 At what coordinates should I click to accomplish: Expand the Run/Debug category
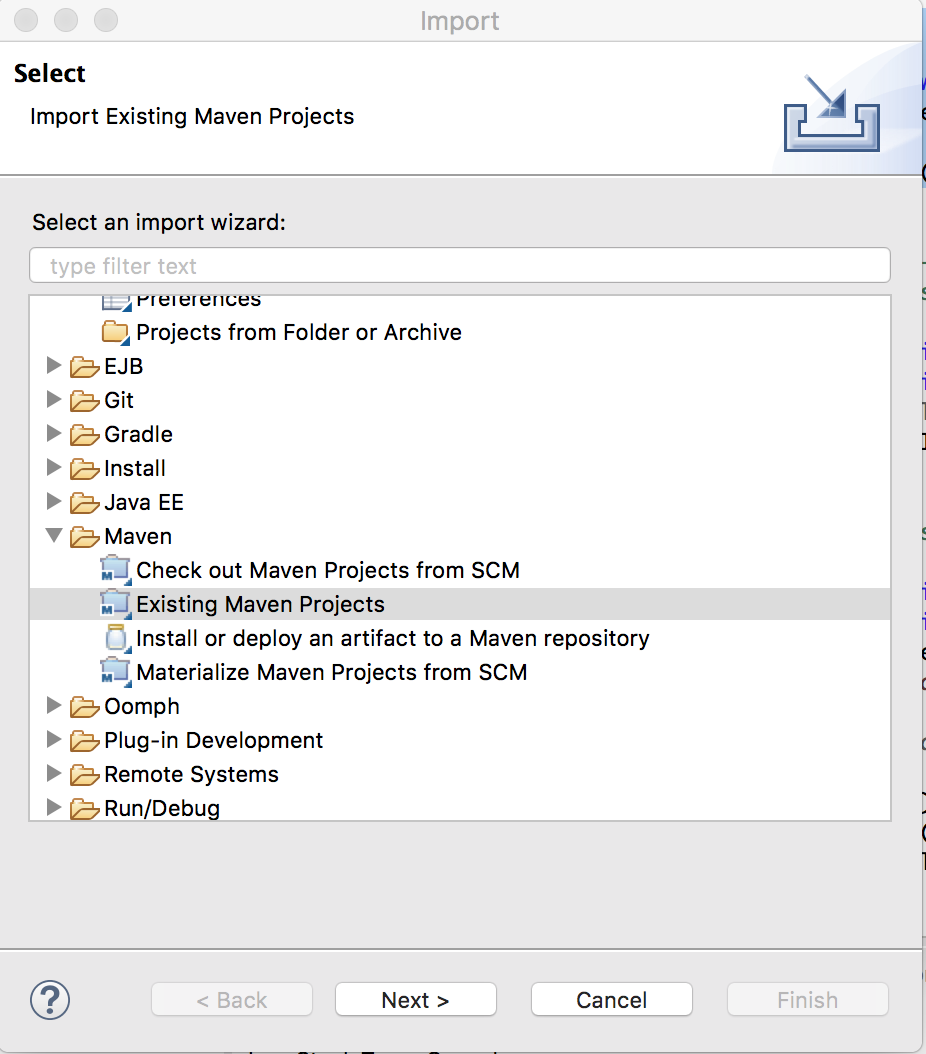pos(54,808)
